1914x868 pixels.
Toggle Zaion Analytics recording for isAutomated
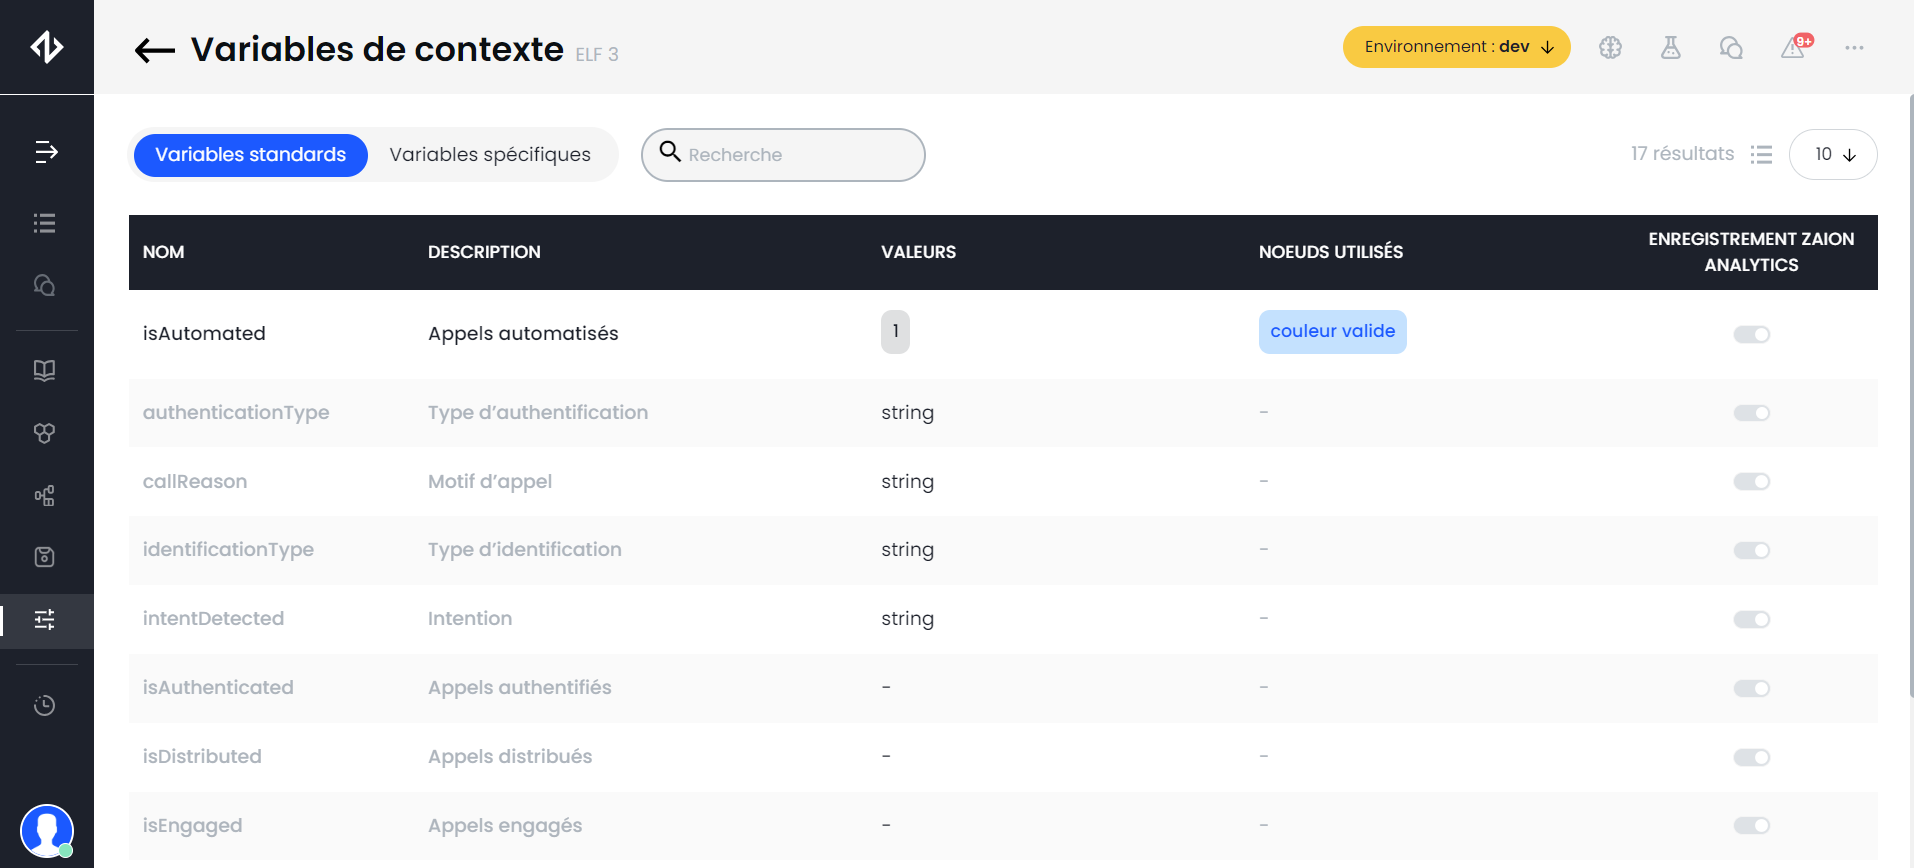1751,334
